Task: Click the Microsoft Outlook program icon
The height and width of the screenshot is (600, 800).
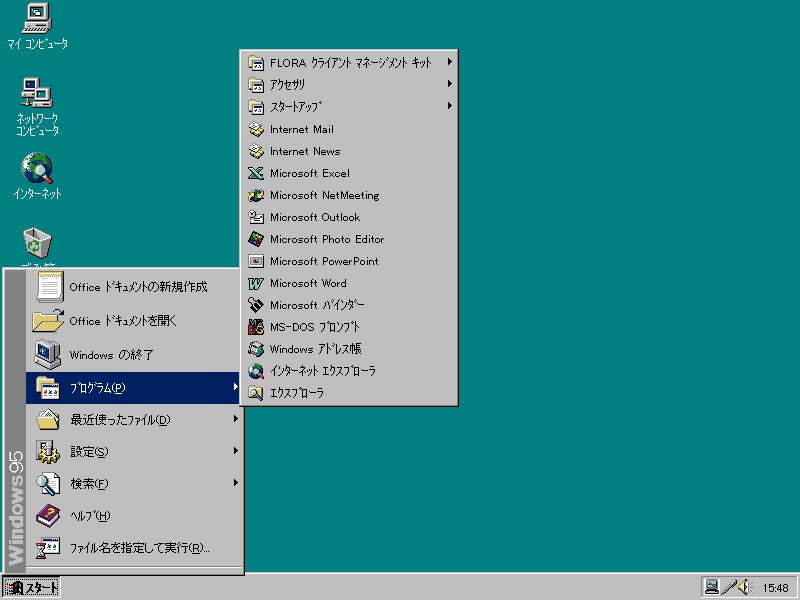Action: pos(256,217)
